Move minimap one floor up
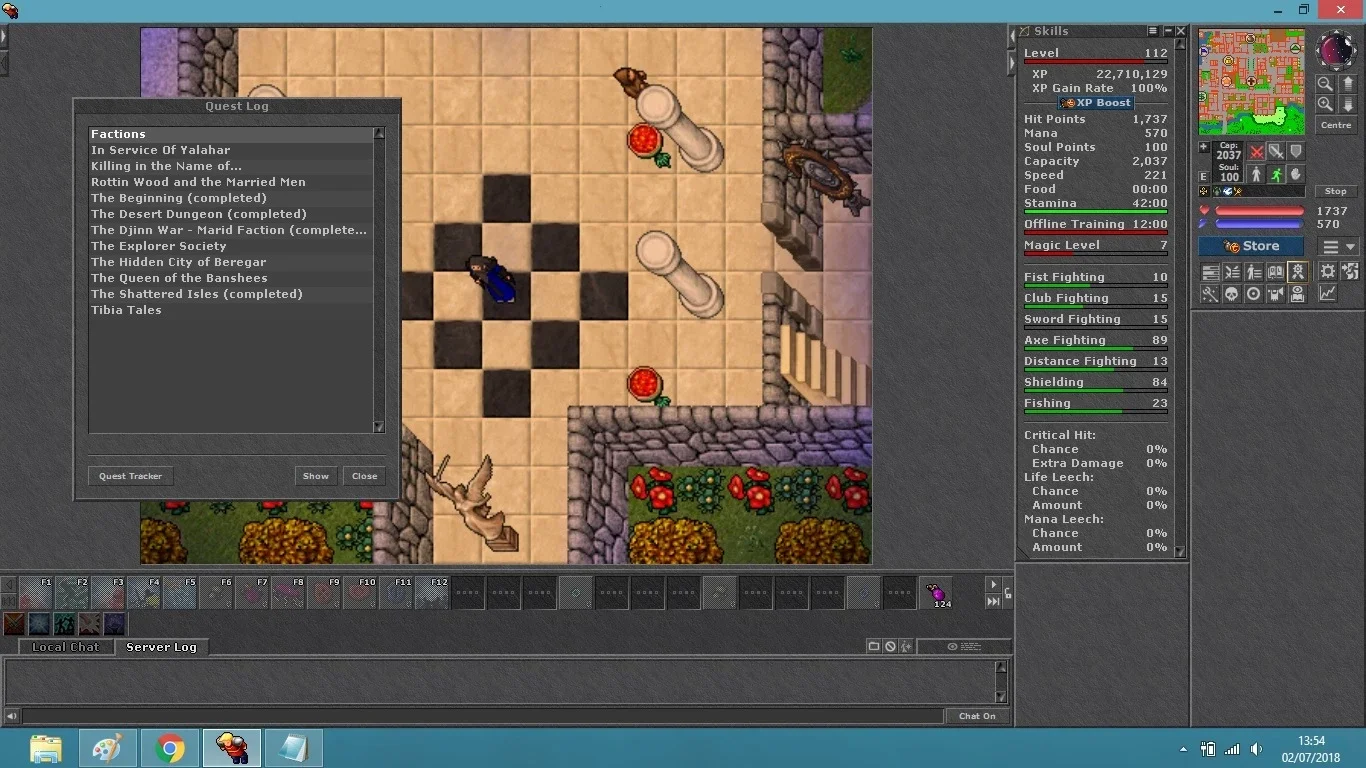Image resolution: width=1366 pixels, height=768 pixels. click(x=1348, y=84)
